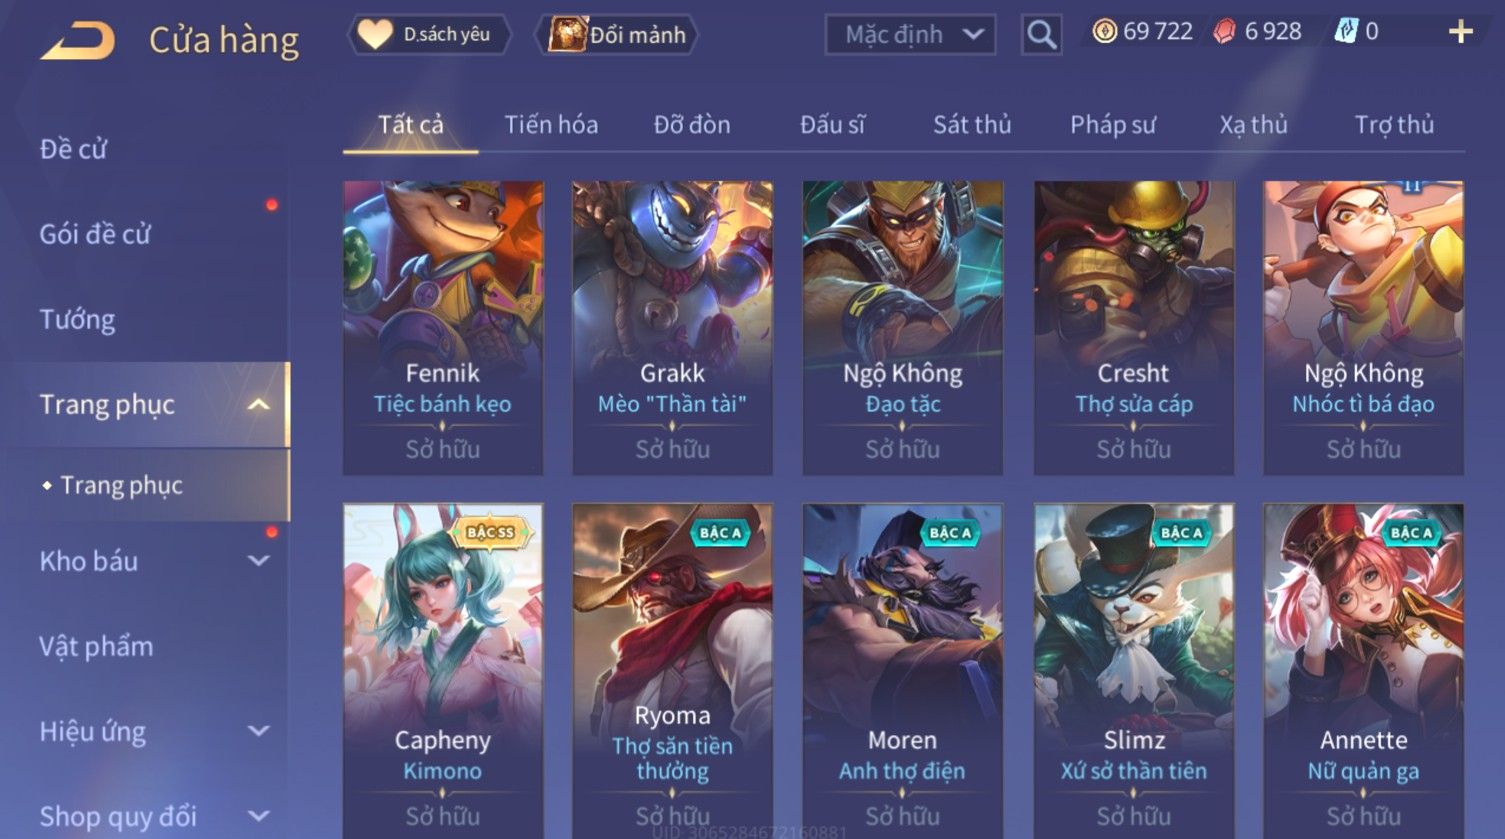Select the Tiến hóa tab

551,125
